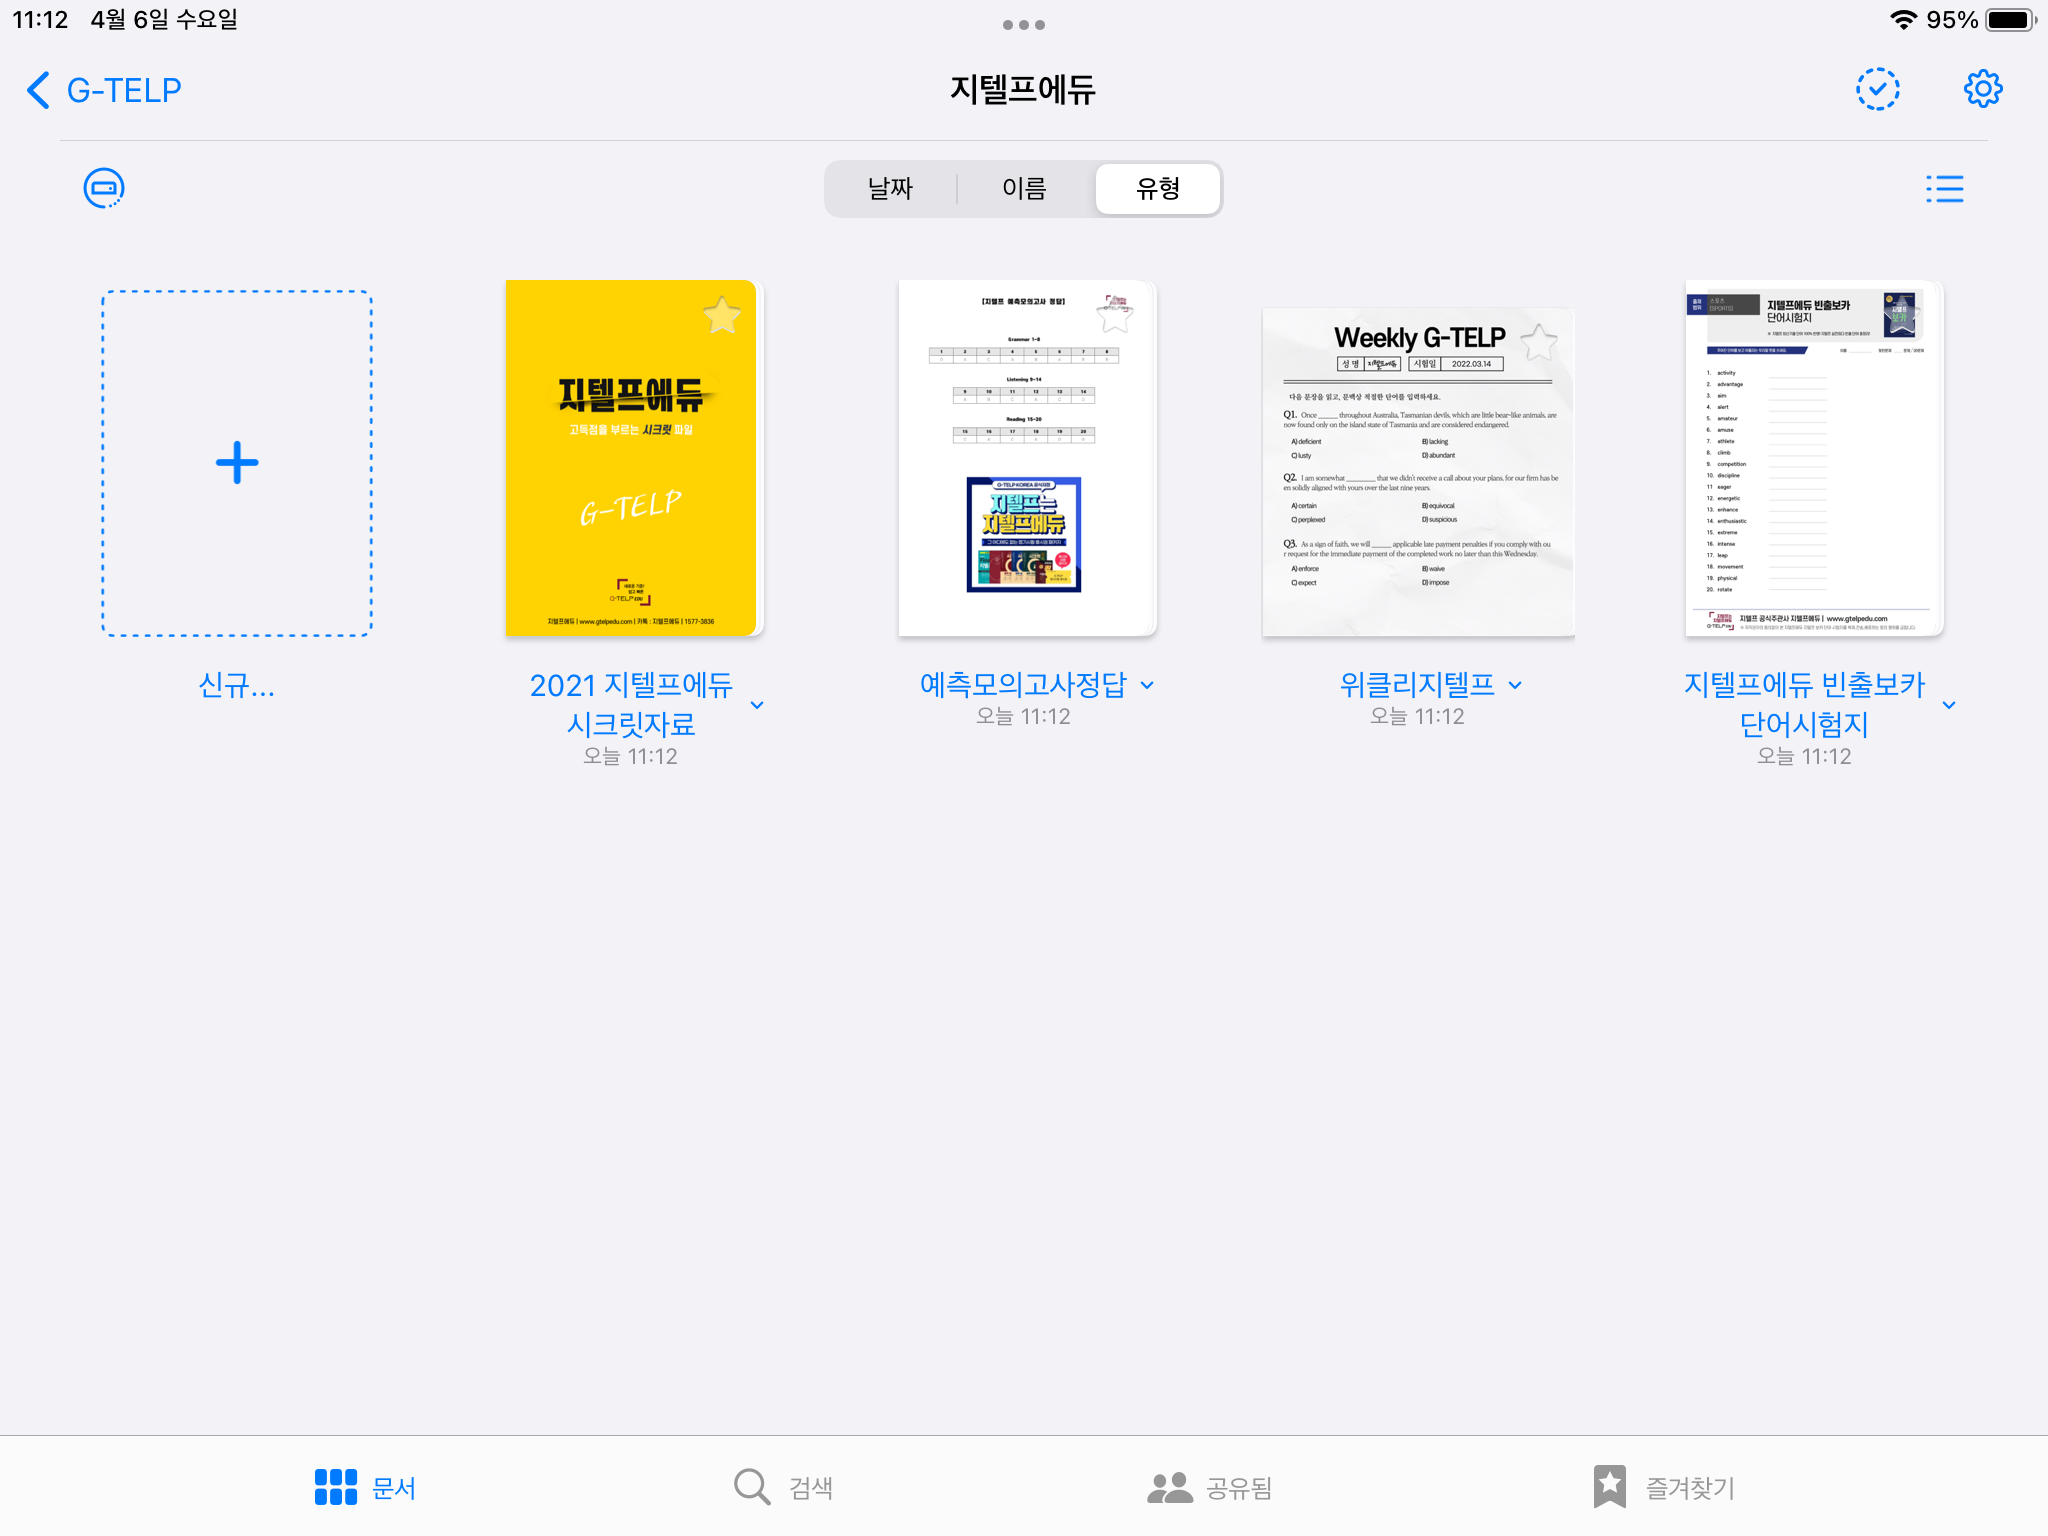The width and height of the screenshot is (2048, 1536).
Task: Sort documents by 유형
Action: [1158, 189]
